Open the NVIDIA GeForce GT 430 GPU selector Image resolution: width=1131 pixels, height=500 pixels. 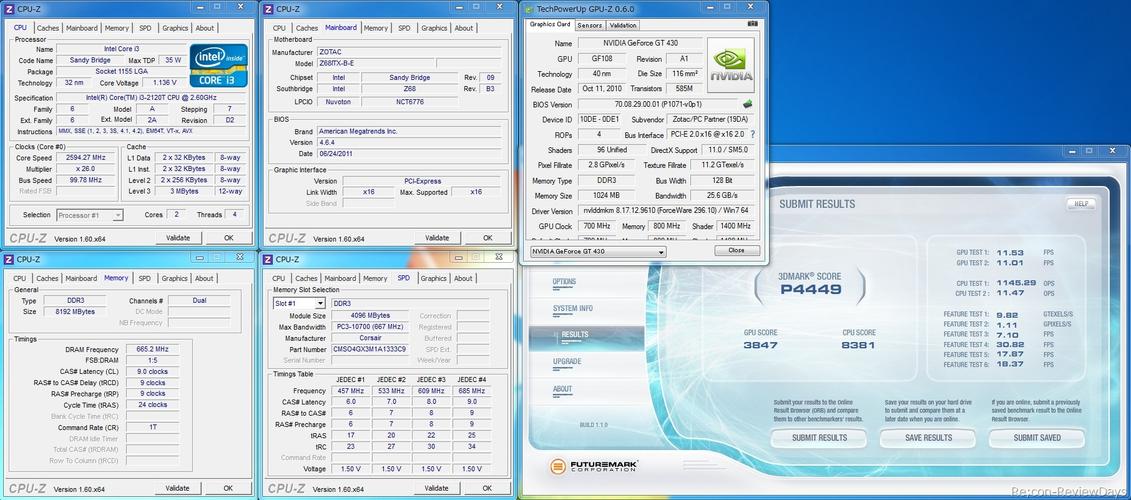pos(597,251)
